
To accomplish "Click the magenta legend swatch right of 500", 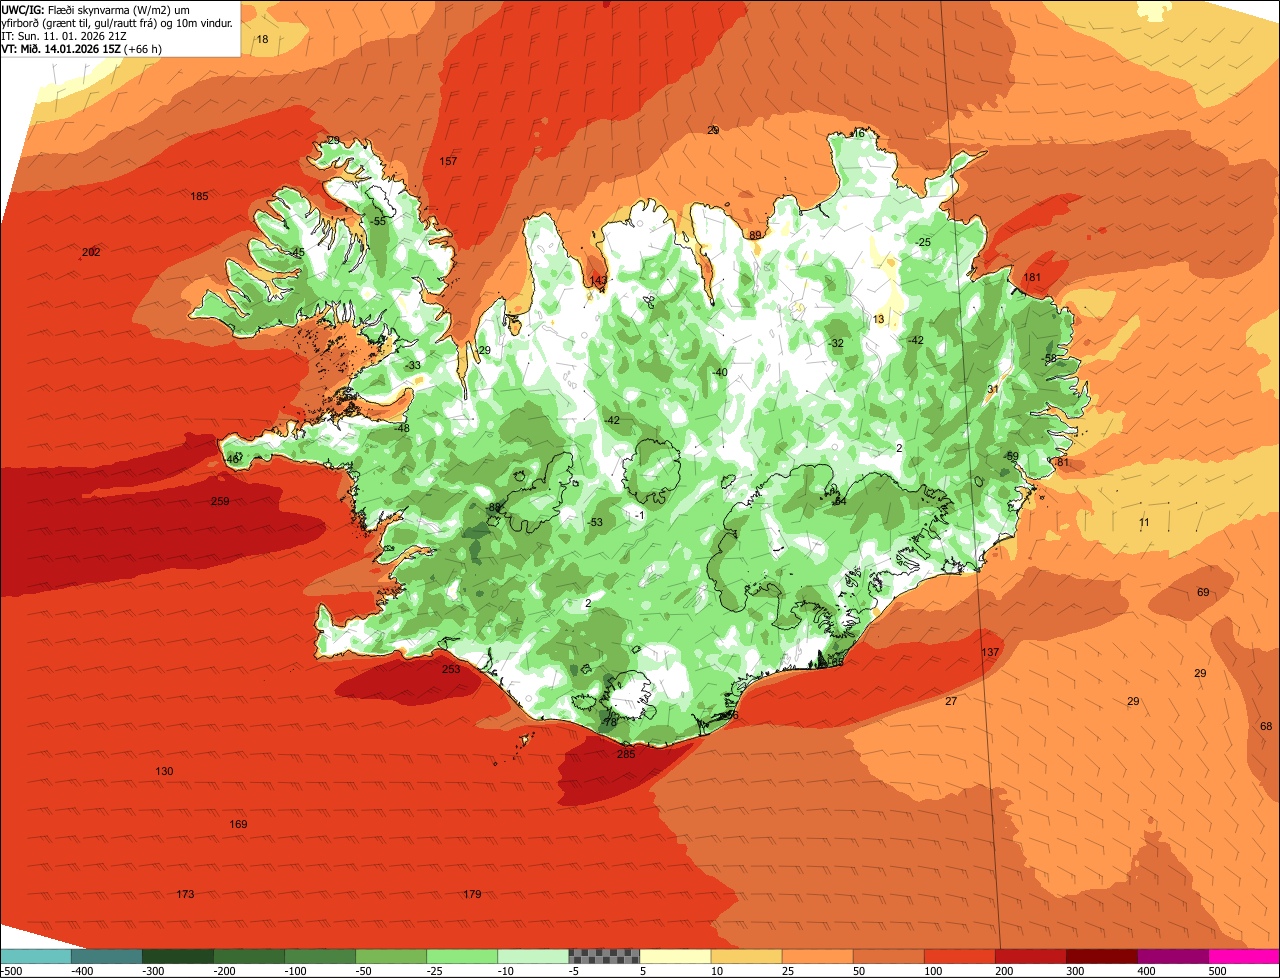I will (1244, 956).
